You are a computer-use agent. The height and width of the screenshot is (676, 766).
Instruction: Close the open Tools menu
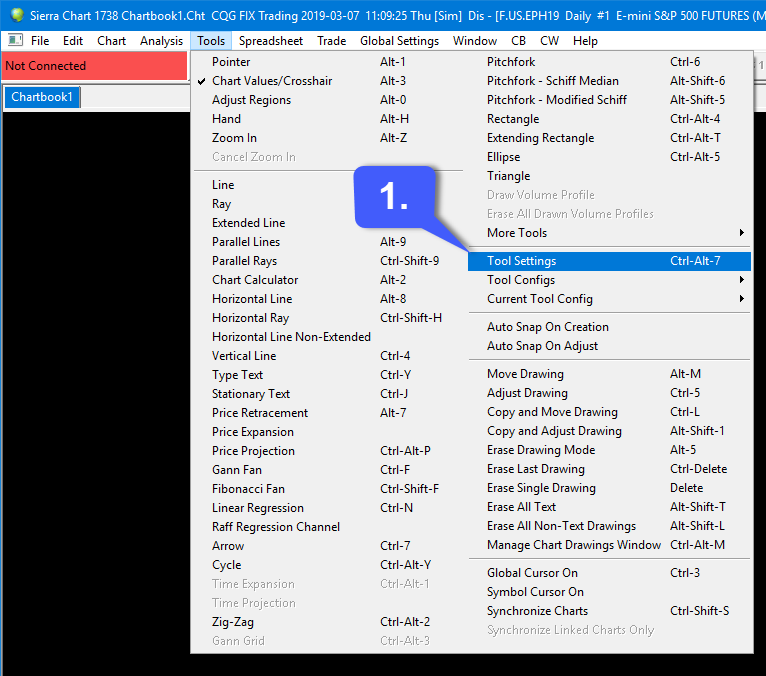211,41
